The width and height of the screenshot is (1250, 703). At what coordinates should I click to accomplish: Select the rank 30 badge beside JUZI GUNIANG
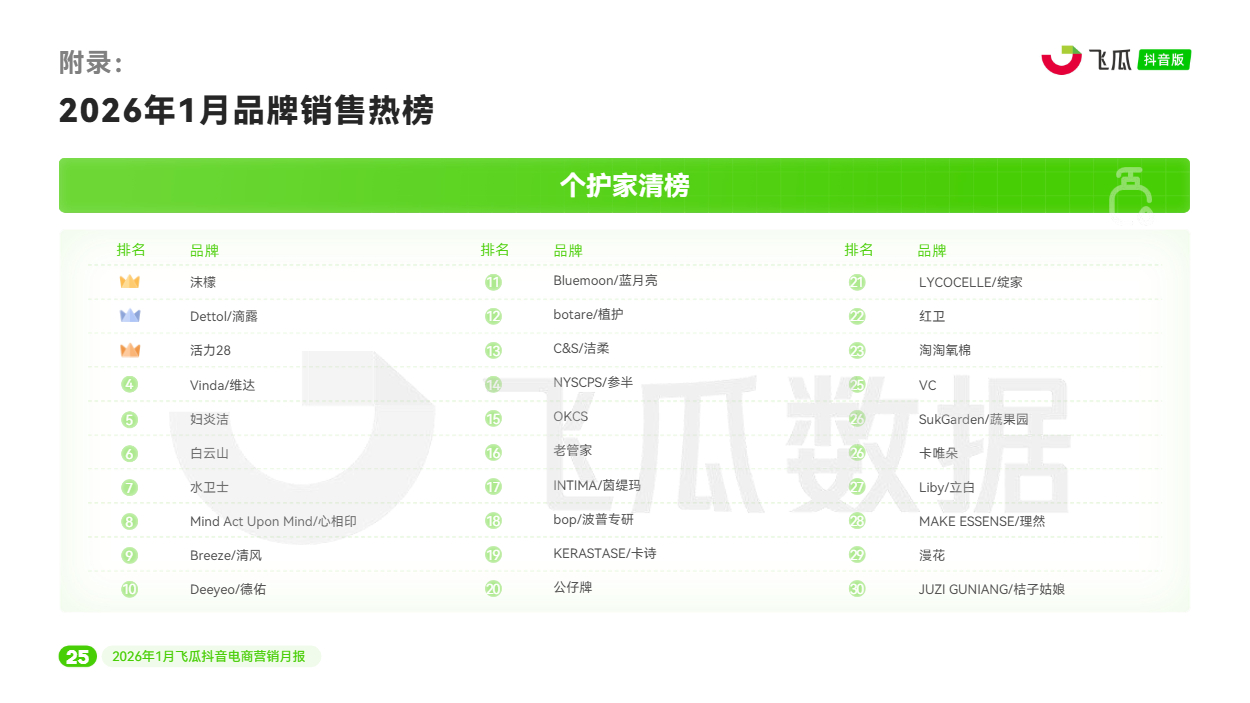point(857,589)
